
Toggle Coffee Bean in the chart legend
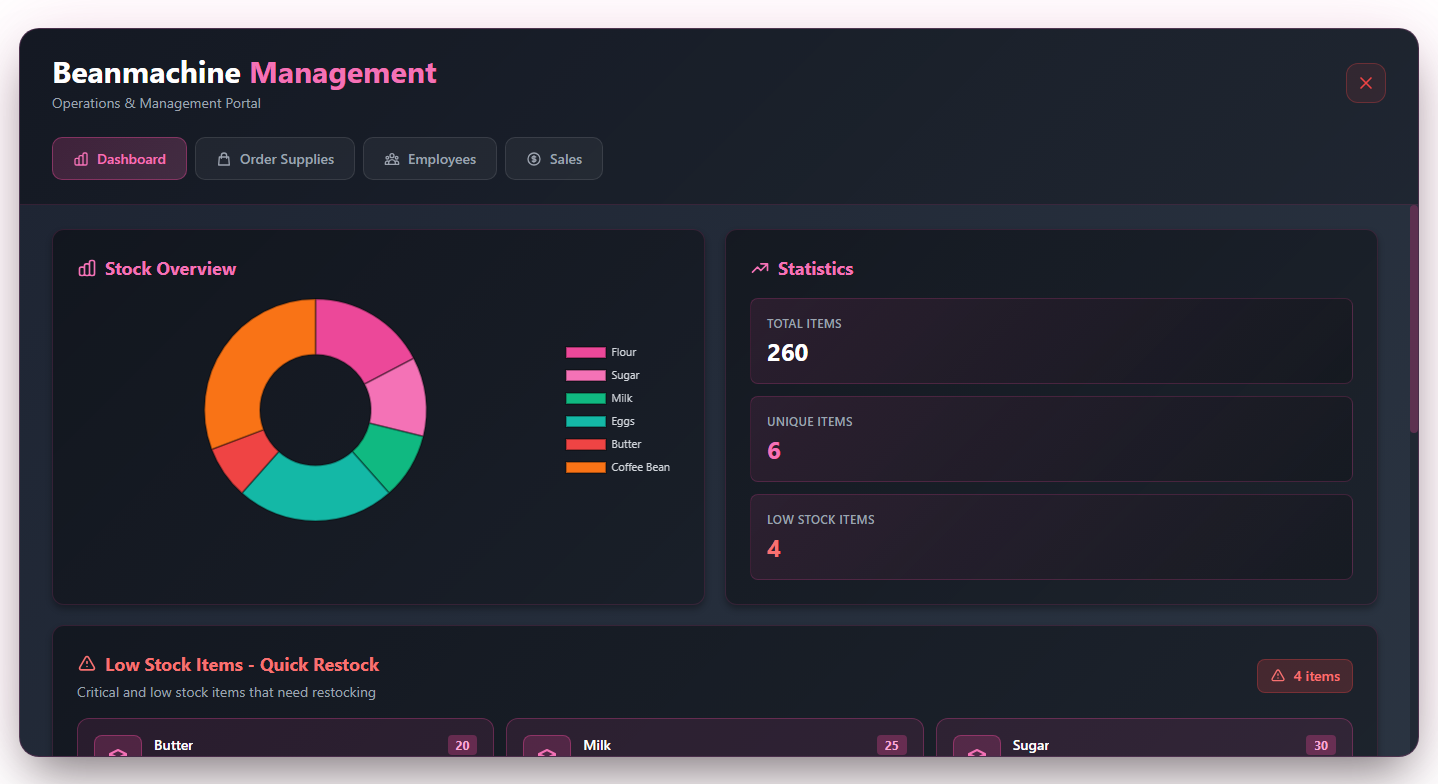(x=618, y=467)
